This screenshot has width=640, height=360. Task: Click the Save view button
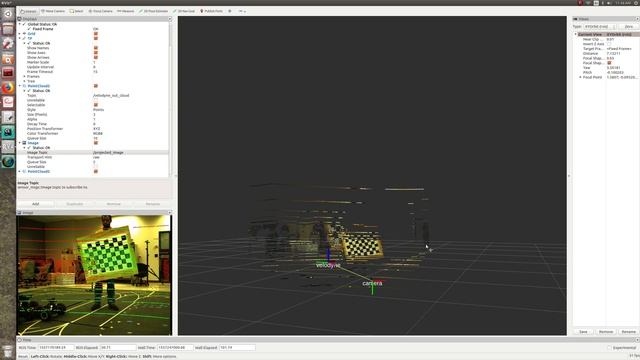[583, 332]
